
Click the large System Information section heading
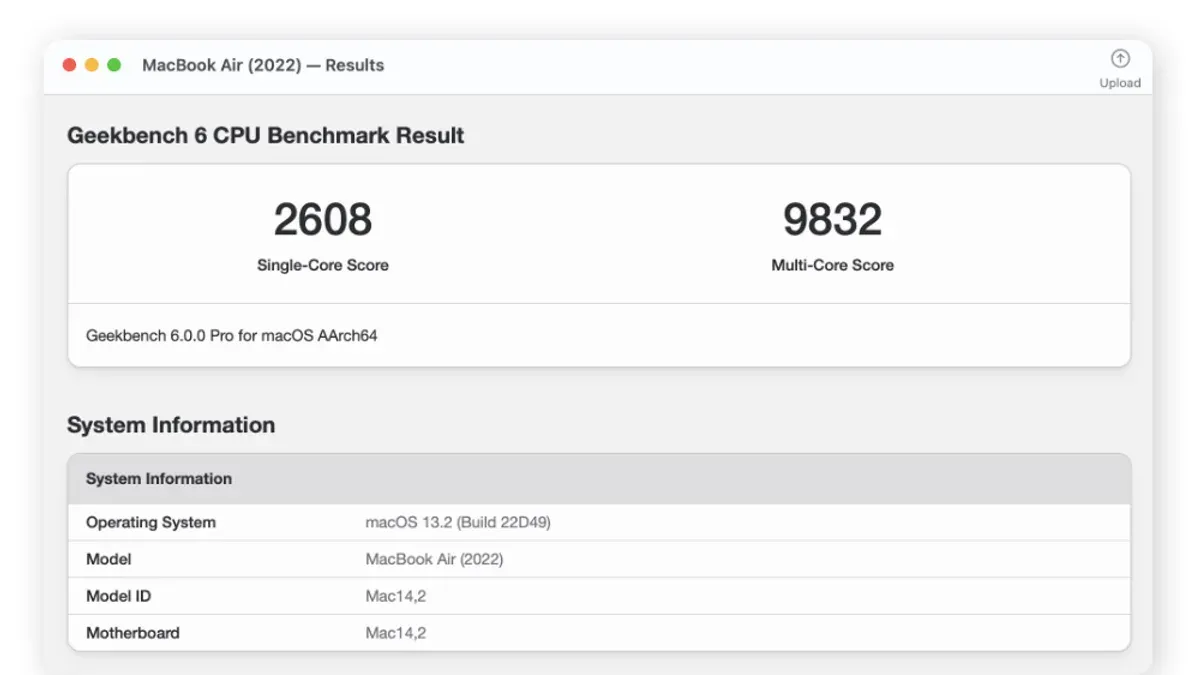pos(171,425)
